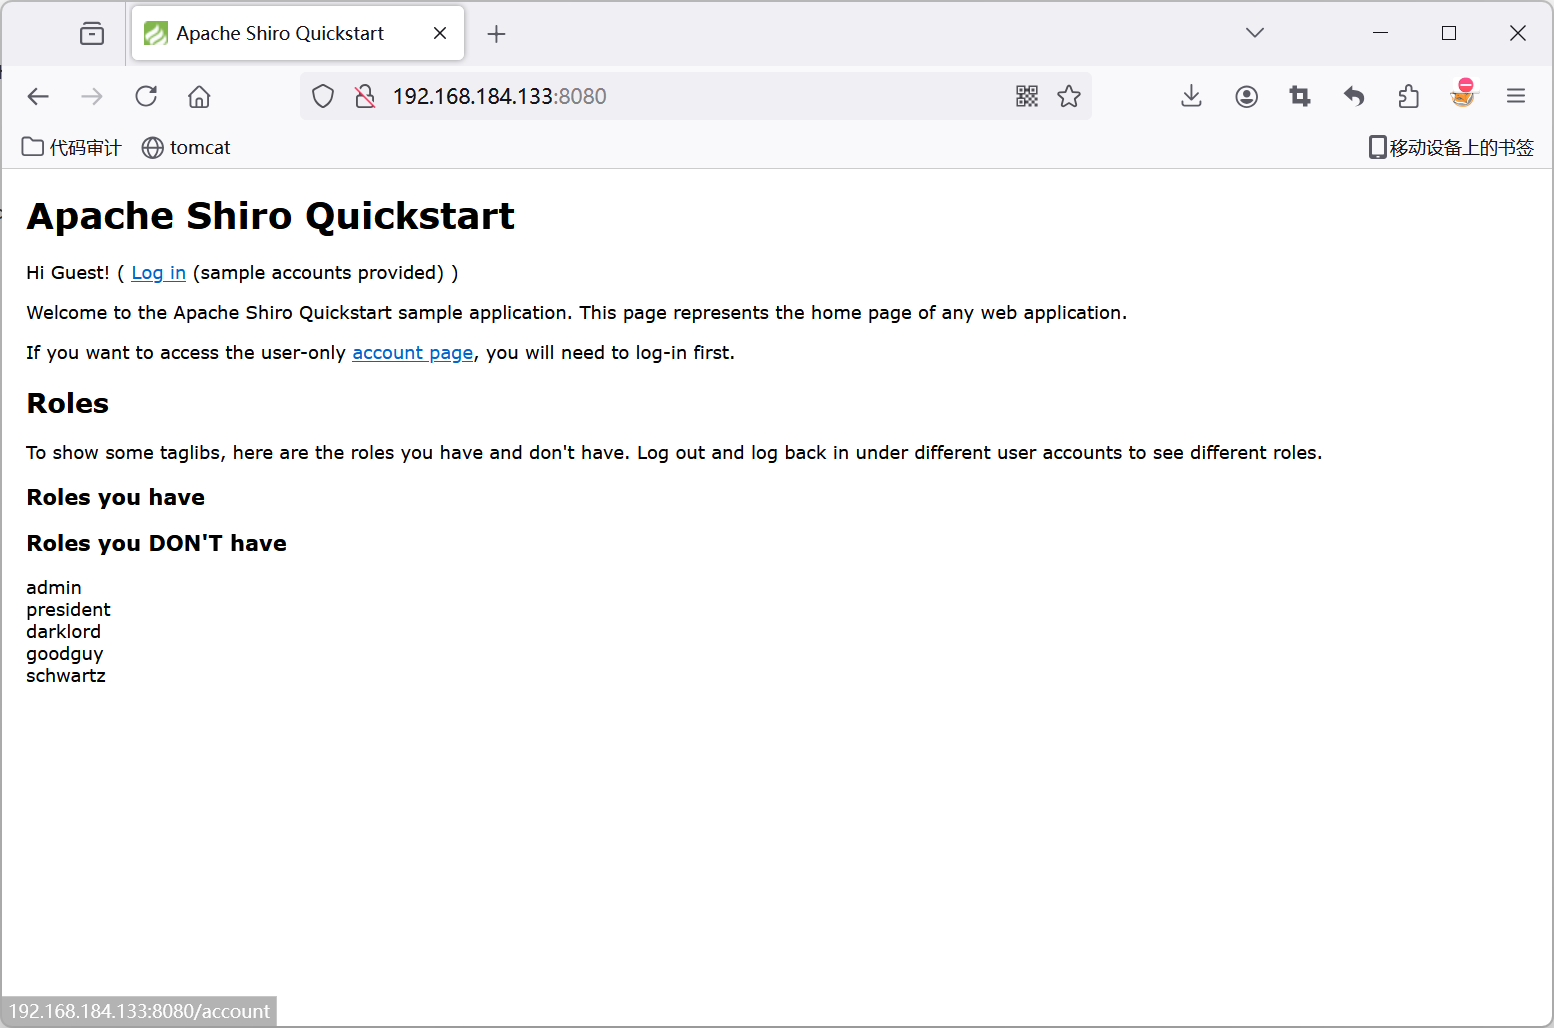Click the 'admin' role text

54,588
